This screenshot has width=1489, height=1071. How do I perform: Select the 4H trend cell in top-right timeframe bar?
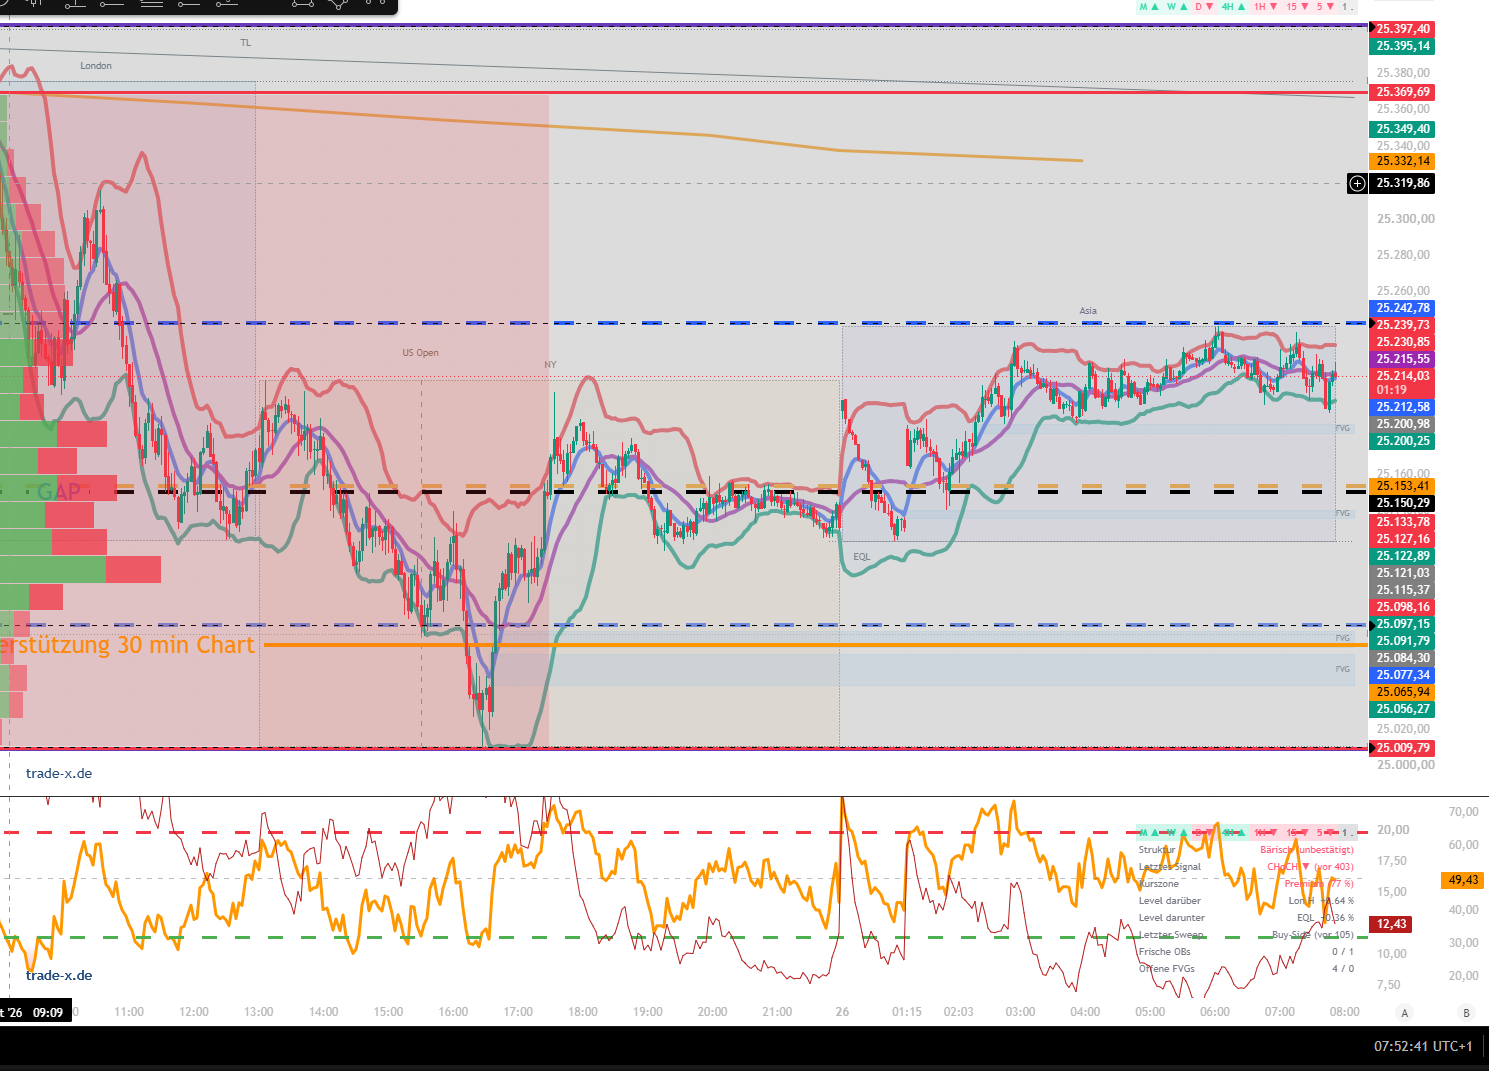[1233, 7]
